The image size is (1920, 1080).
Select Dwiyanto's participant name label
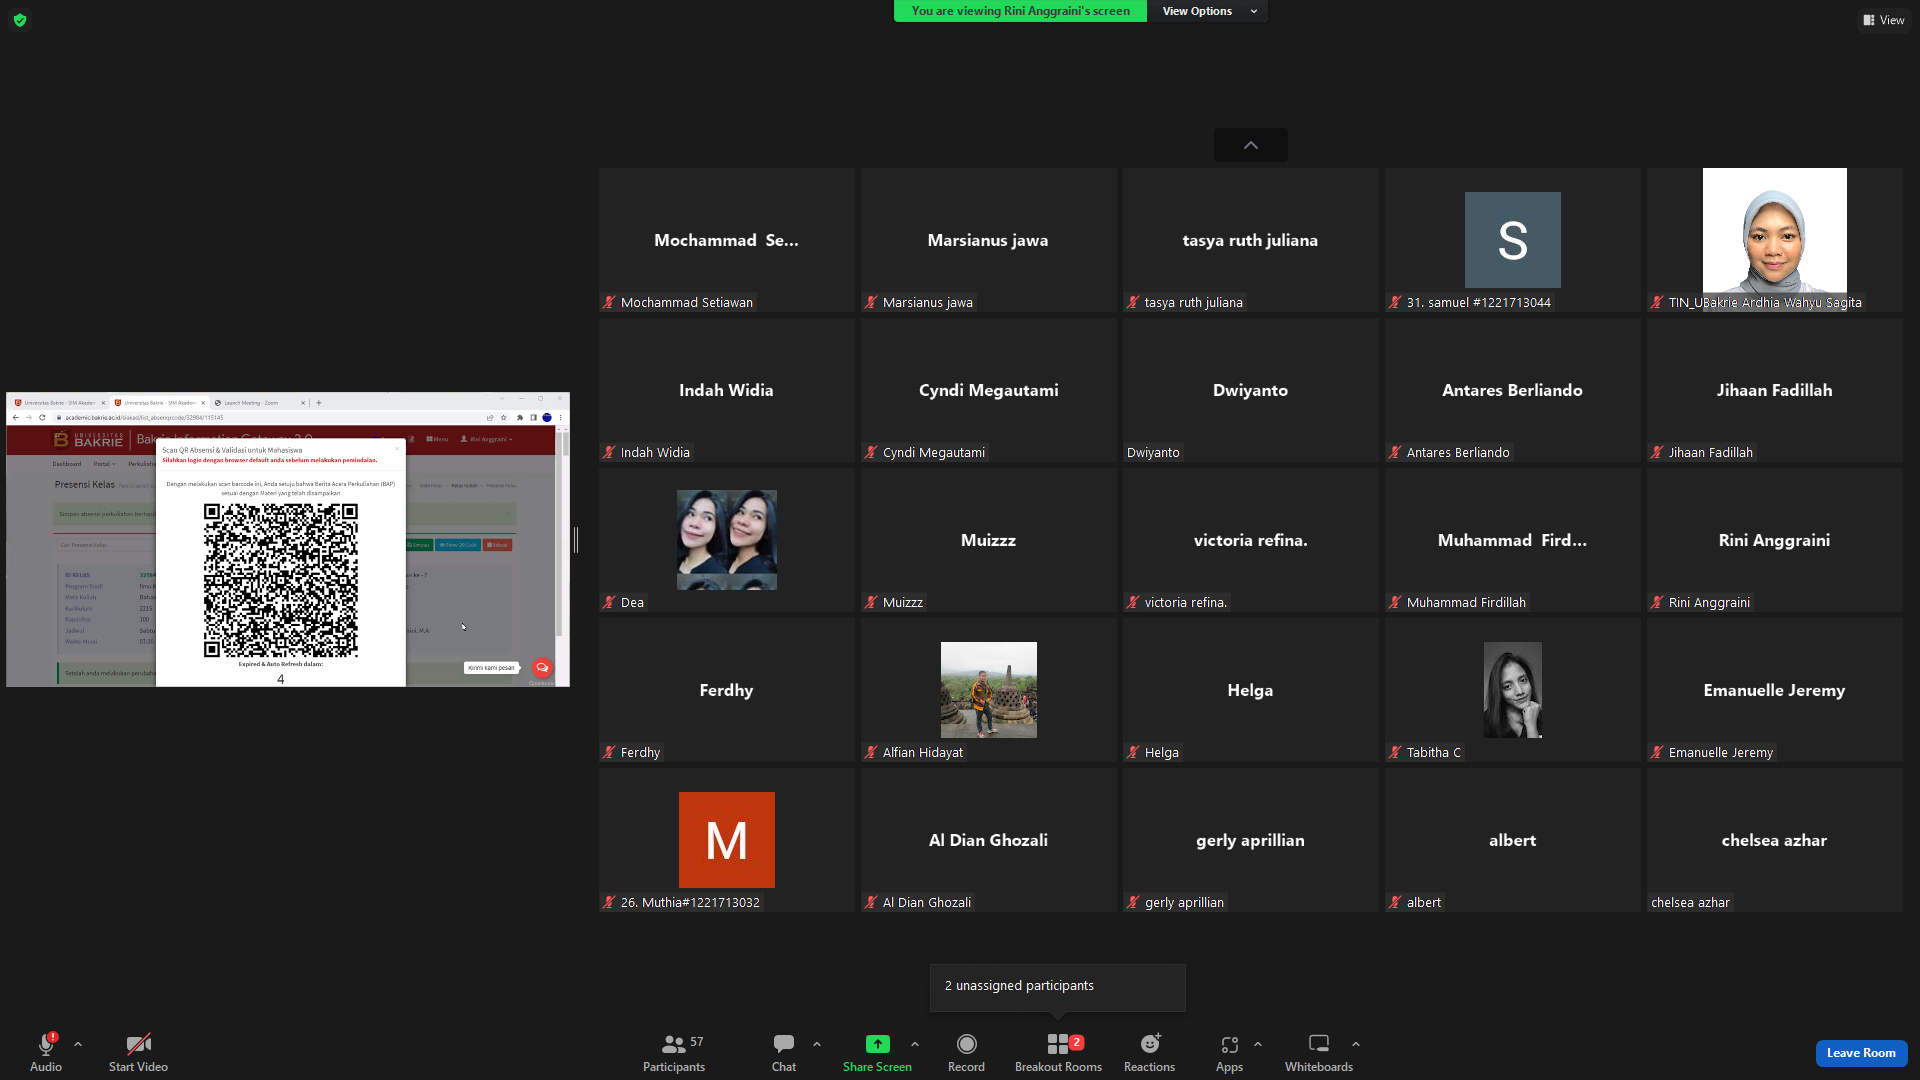(x=1153, y=452)
